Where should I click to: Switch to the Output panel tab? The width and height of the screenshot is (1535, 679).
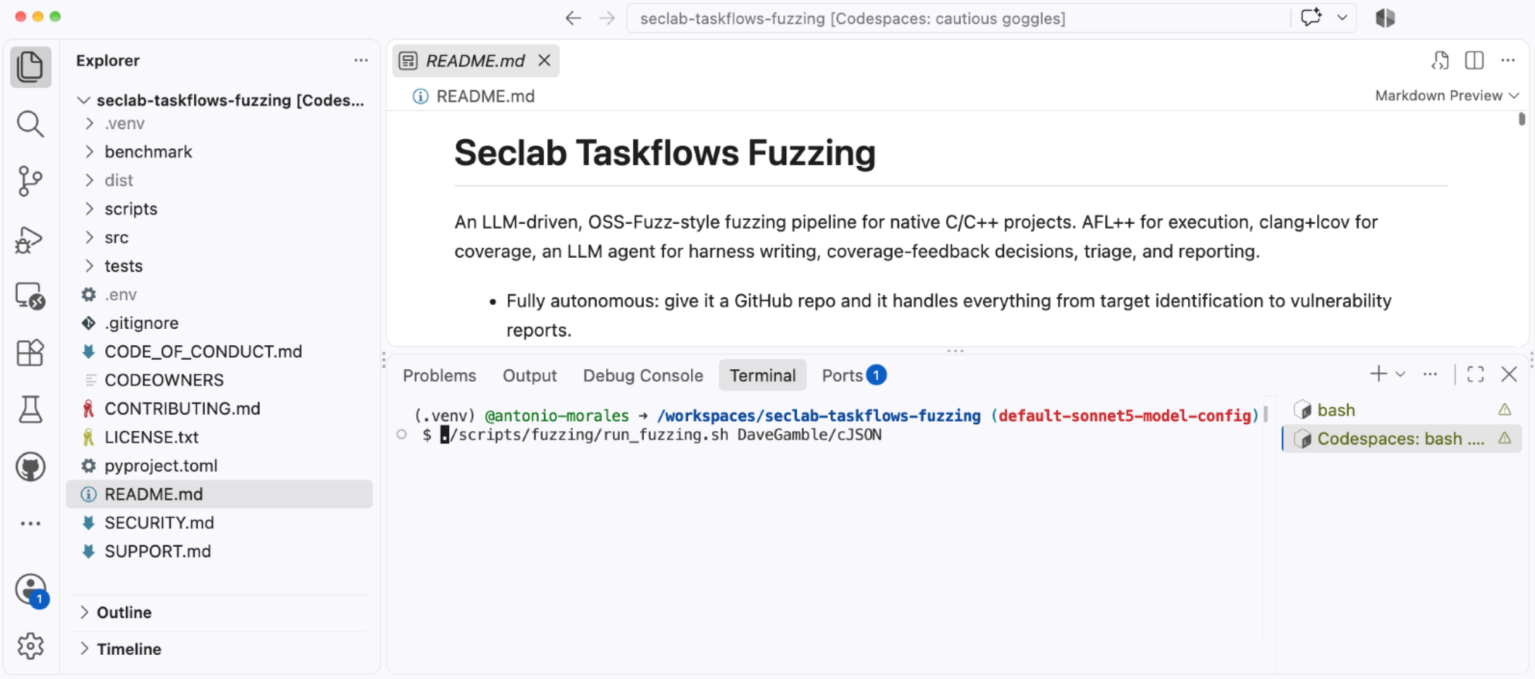530,375
